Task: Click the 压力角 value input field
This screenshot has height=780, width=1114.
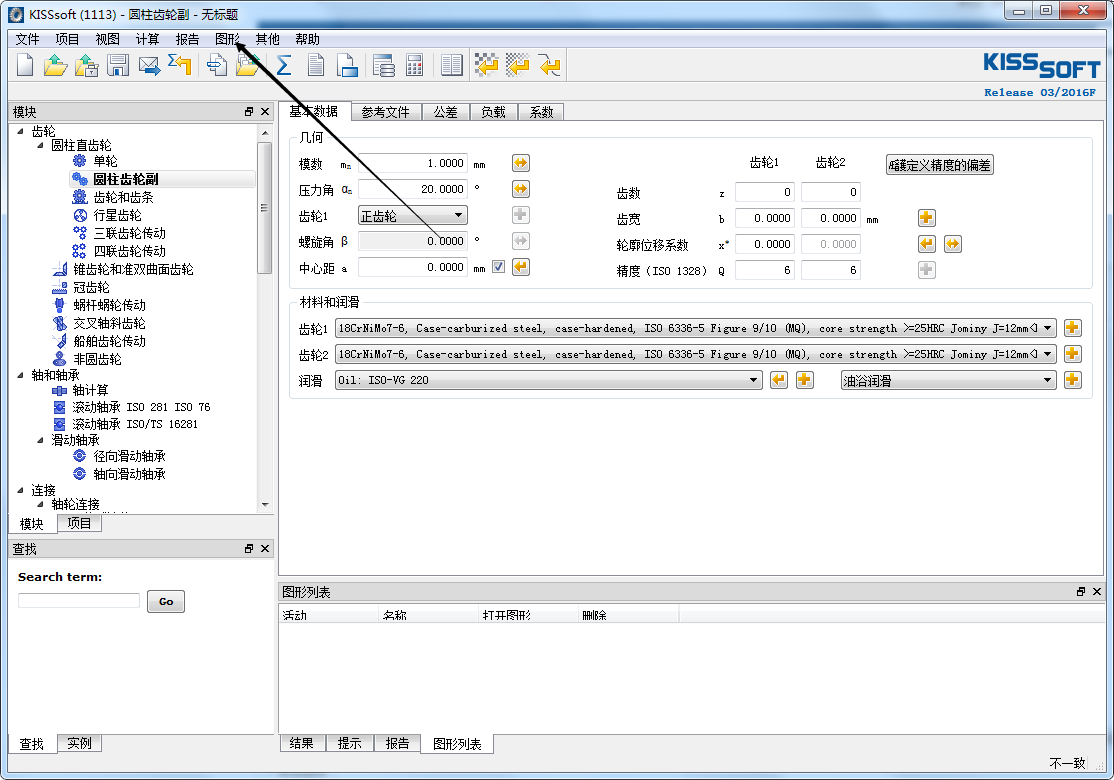Action: [413, 189]
